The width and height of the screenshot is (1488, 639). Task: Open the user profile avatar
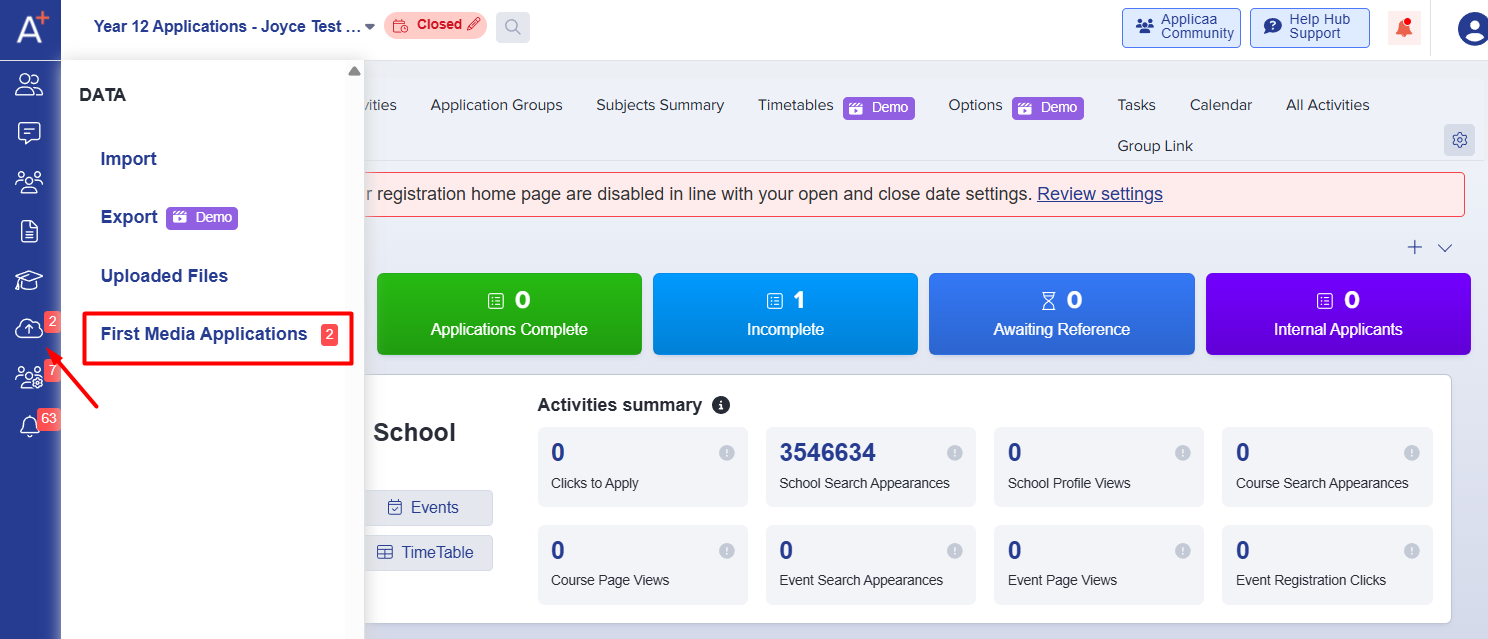1472,29
